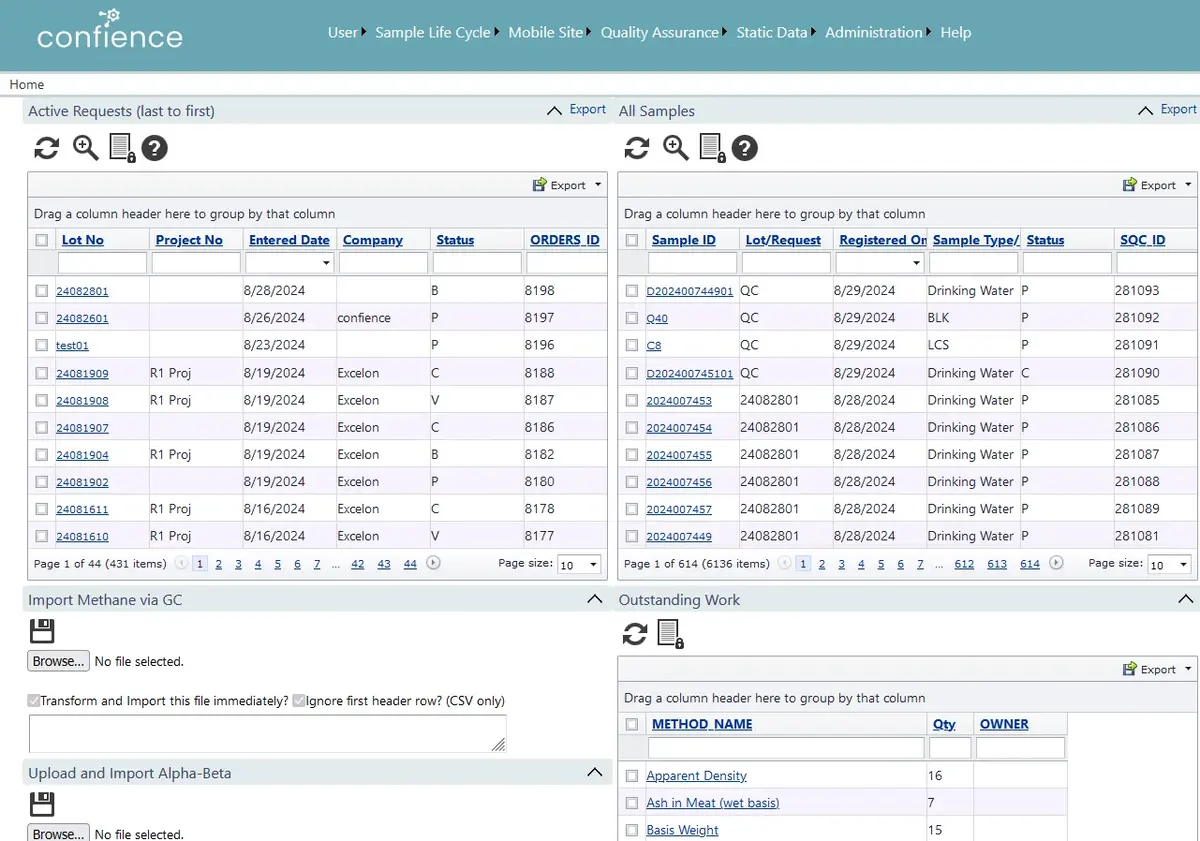
Task: Check the box for lot 24082601
Action: (x=41, y=318)
